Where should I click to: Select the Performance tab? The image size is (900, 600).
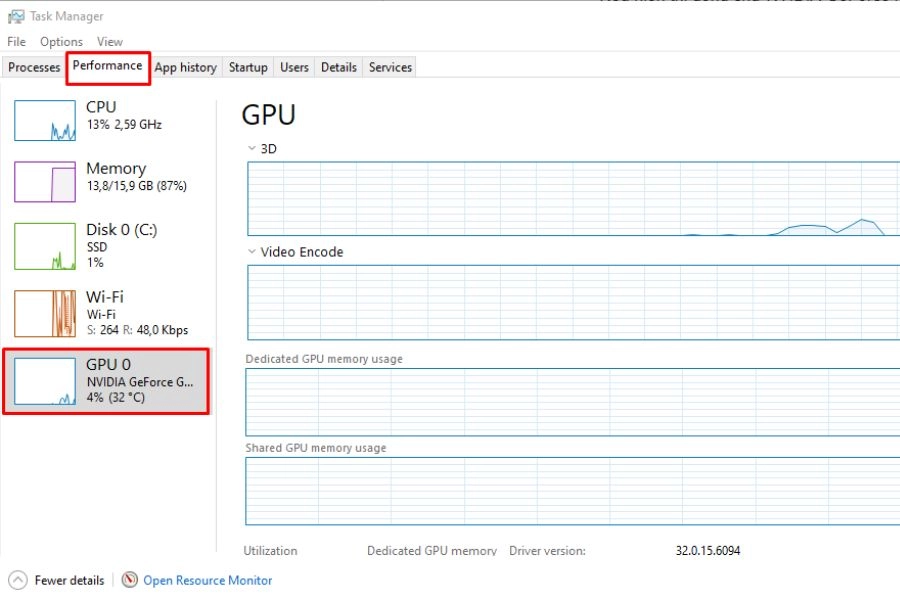(107, 66)
